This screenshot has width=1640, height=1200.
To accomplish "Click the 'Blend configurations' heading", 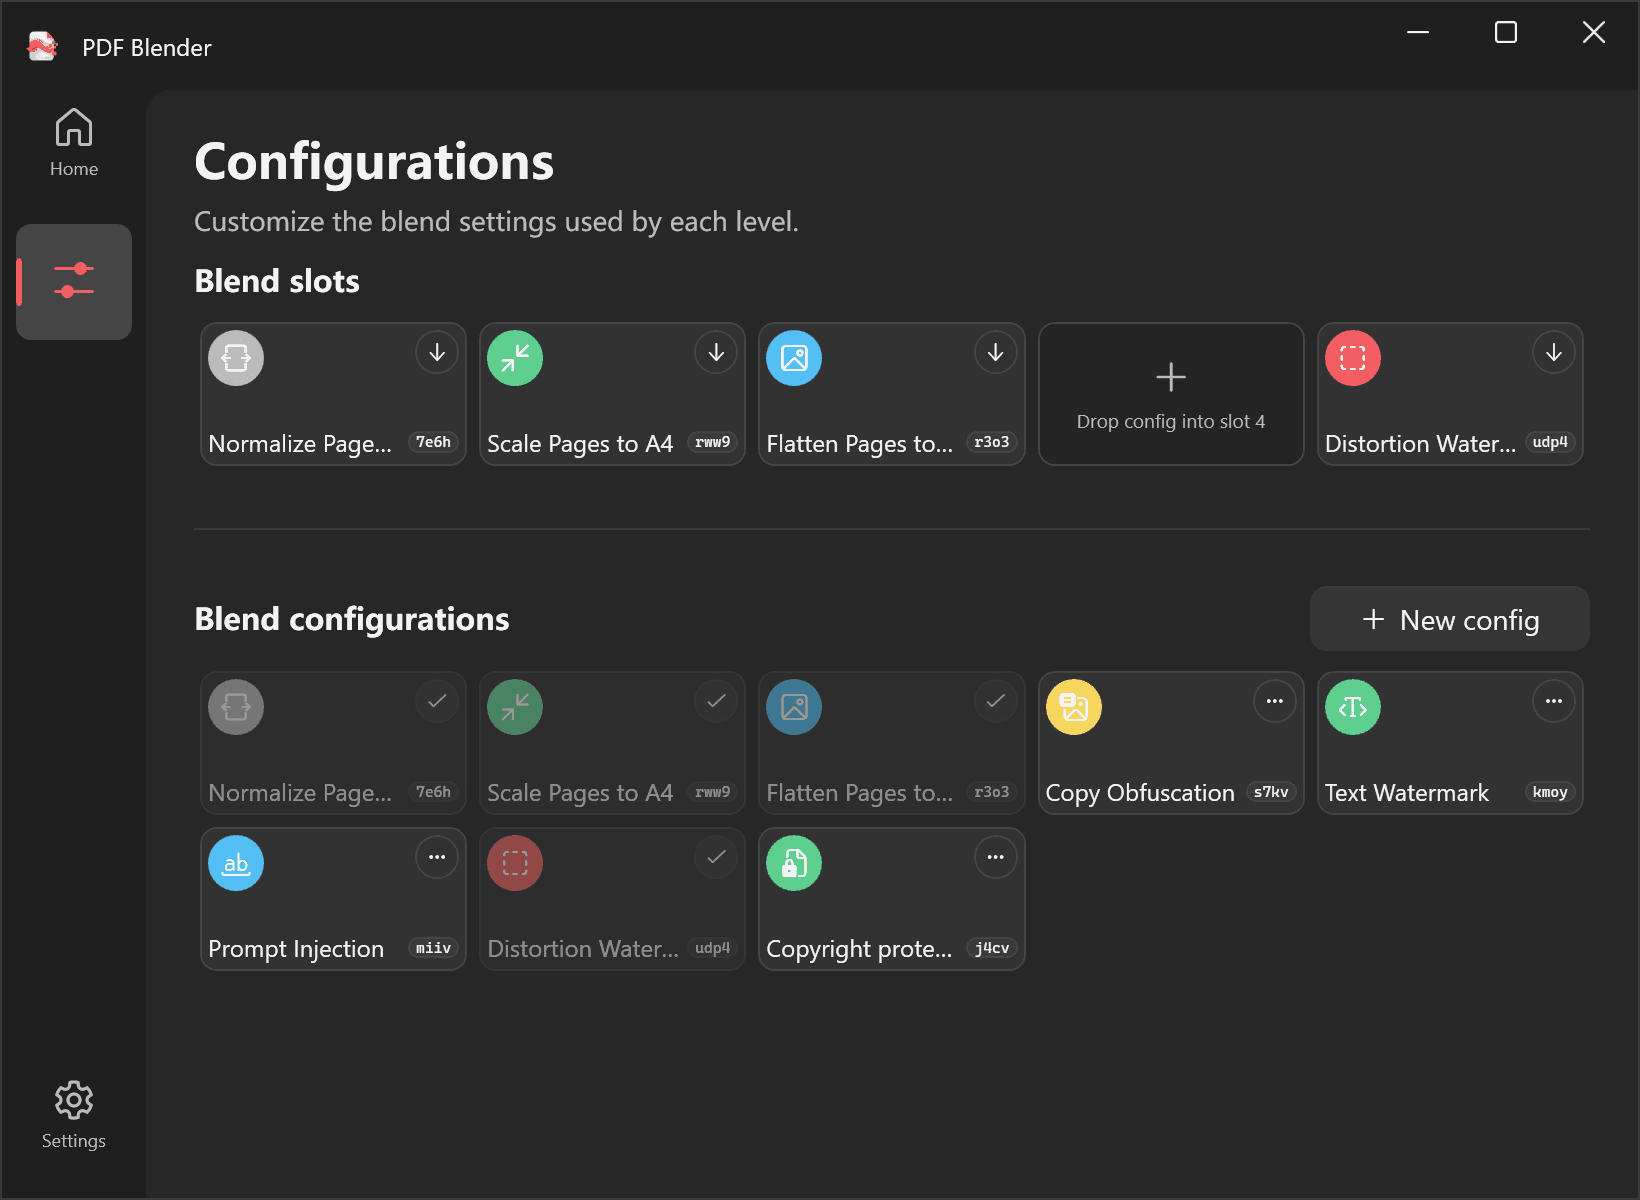I will click(352, 619).
